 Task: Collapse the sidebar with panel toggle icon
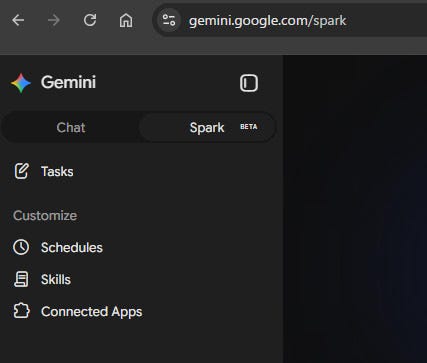[249, 83]
